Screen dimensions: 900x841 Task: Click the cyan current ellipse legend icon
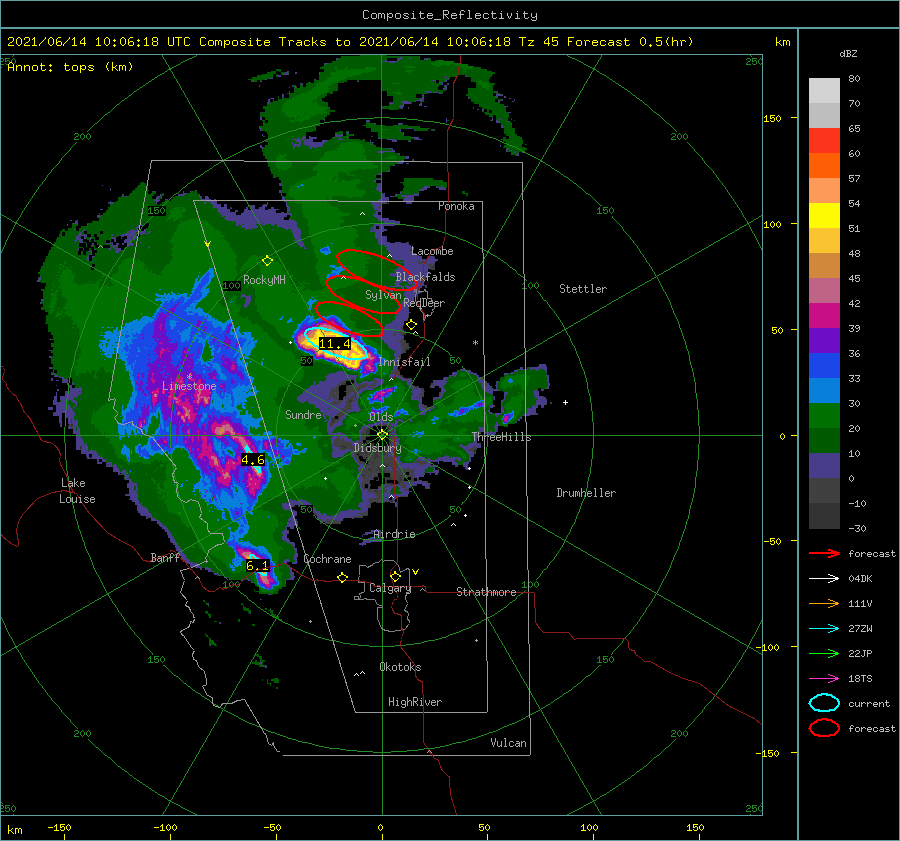(x=824, y=703)
